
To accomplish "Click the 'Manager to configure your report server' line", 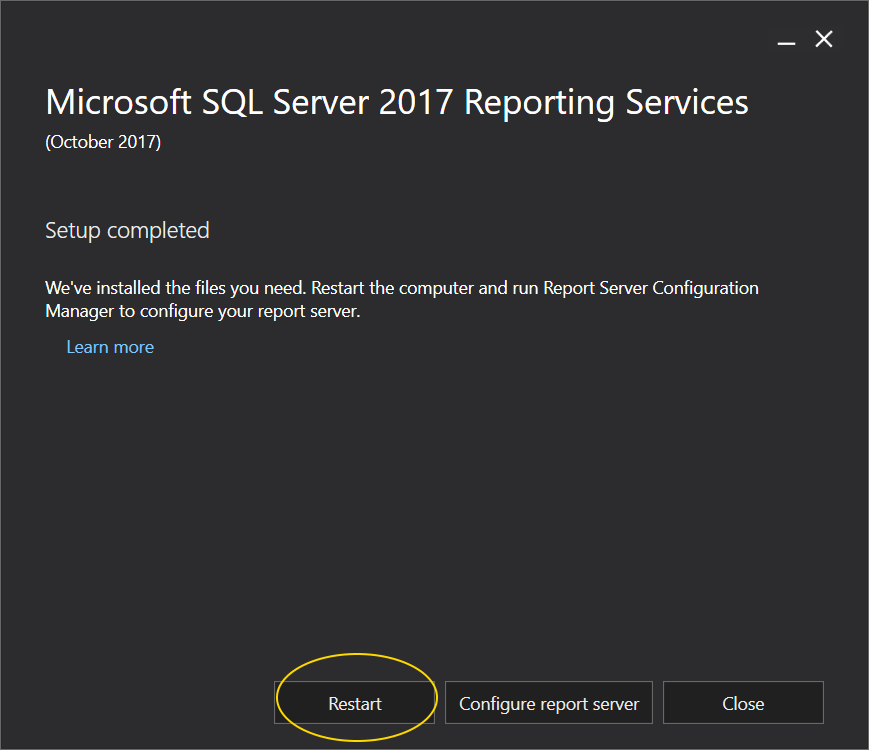I will [202, 311].
